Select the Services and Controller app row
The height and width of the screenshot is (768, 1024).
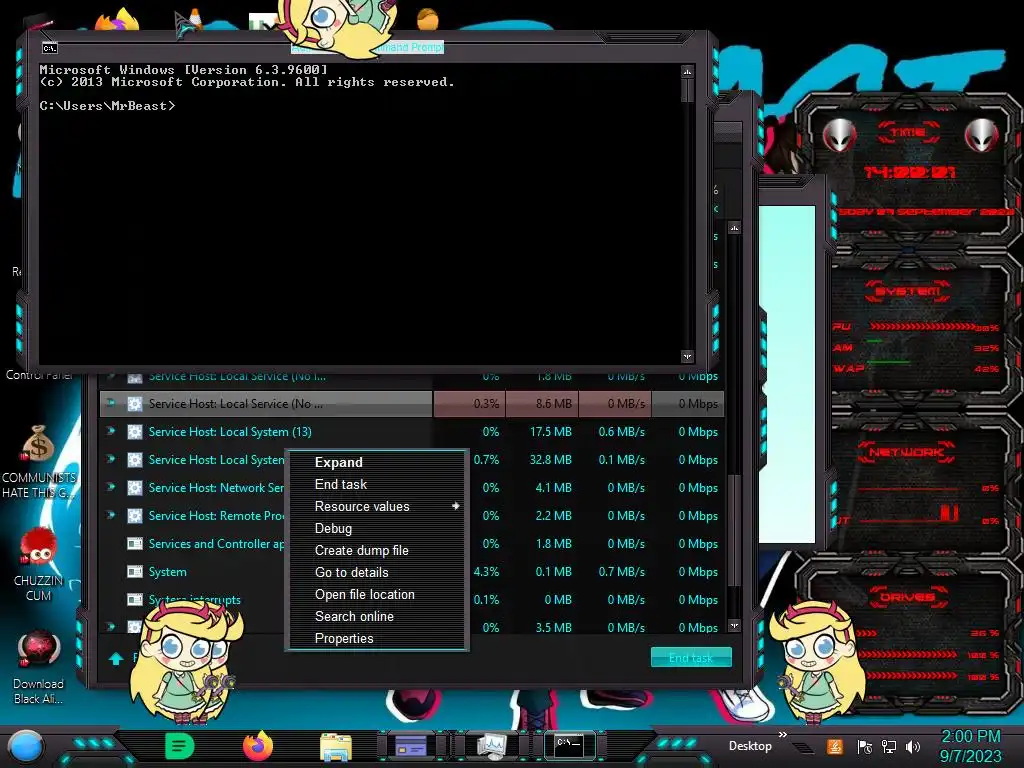(411, 543)
